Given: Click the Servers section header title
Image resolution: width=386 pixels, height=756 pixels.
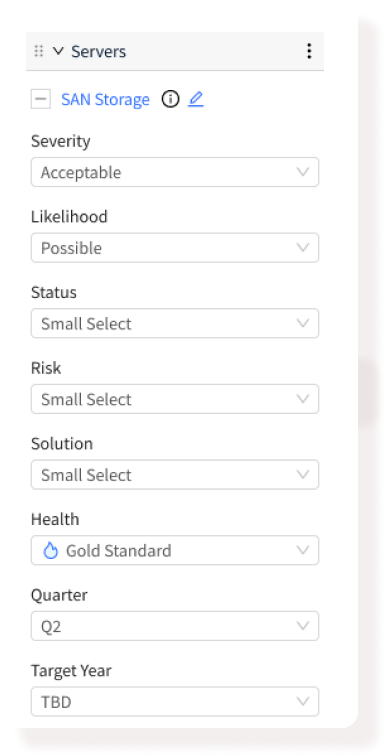Looking at the screenshot, I should pos(99,51).
